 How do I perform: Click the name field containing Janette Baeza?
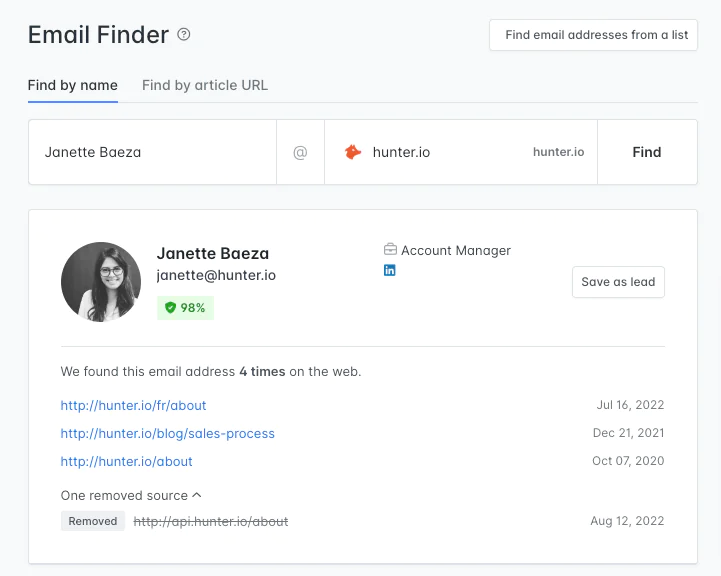click(152, 152)
